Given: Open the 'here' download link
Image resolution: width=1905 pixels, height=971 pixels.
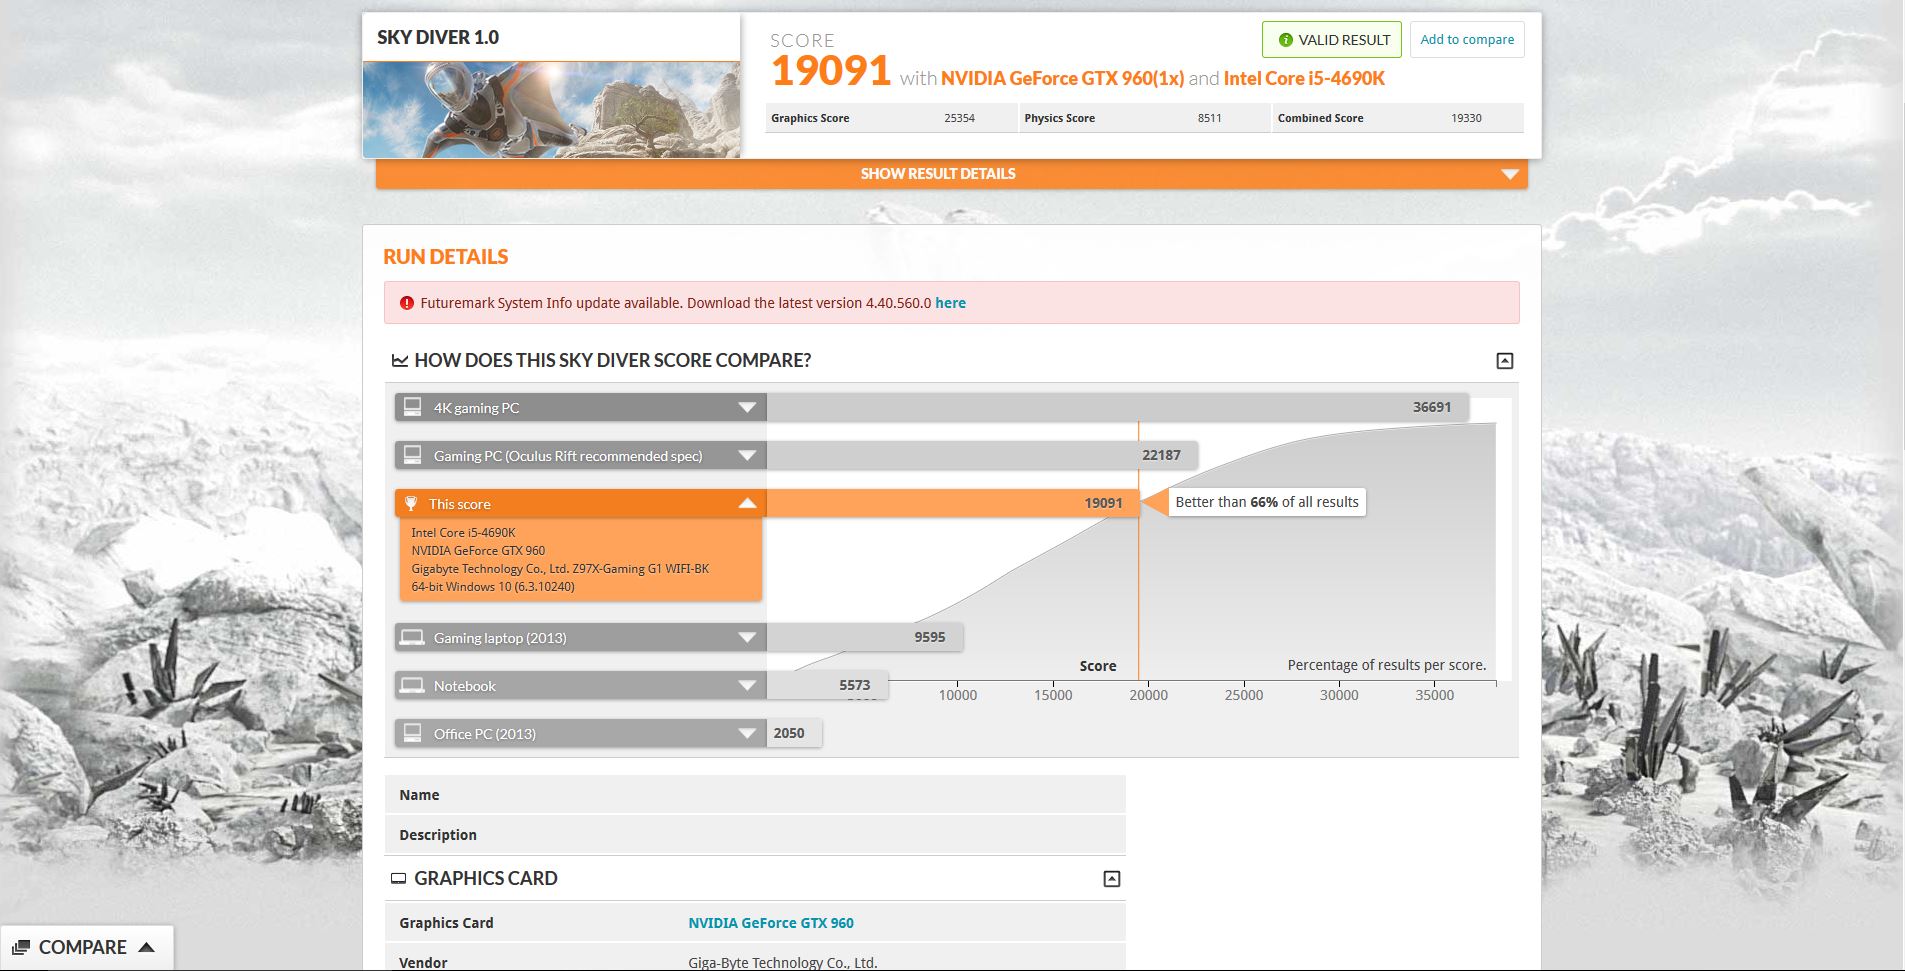Looking at the screenshot, I should [x=950, y=303].
